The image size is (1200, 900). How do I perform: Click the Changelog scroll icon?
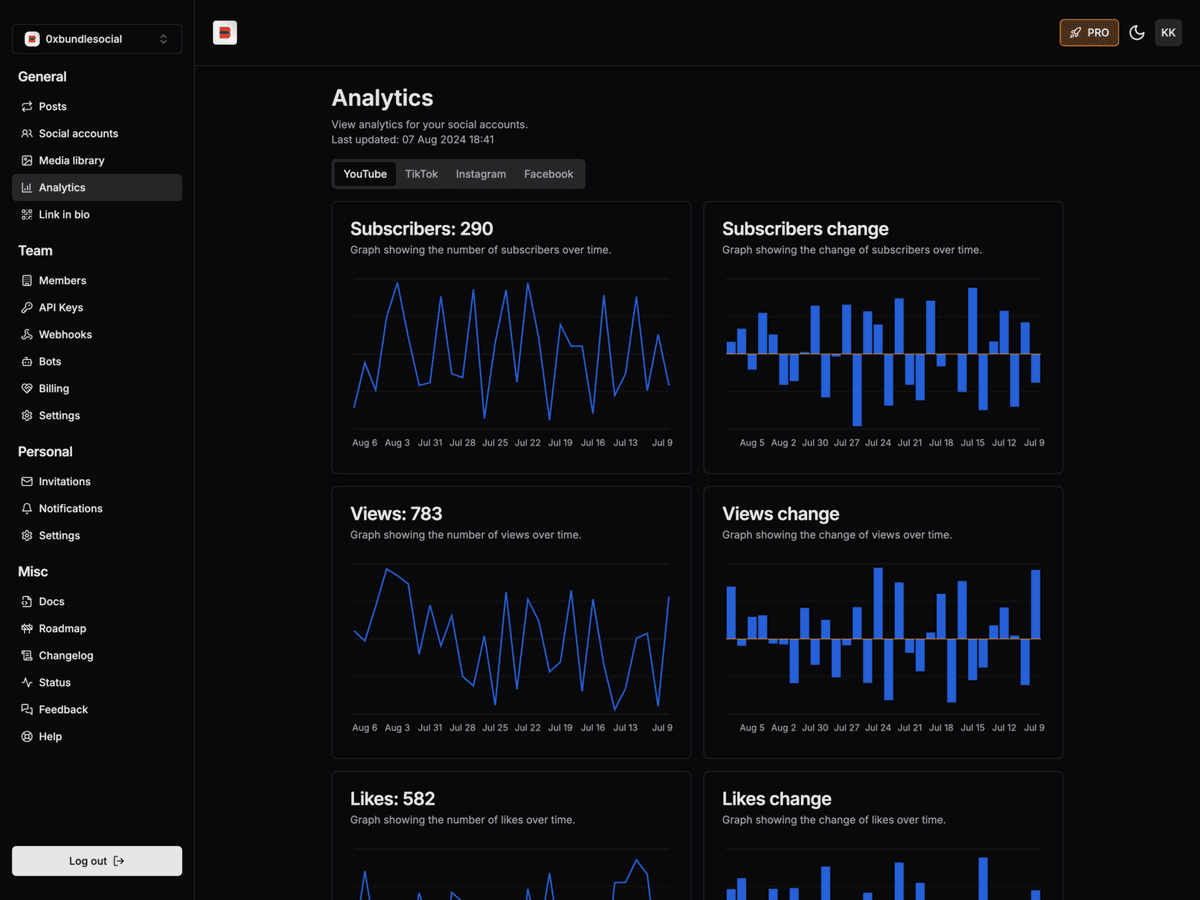[27, 655]
